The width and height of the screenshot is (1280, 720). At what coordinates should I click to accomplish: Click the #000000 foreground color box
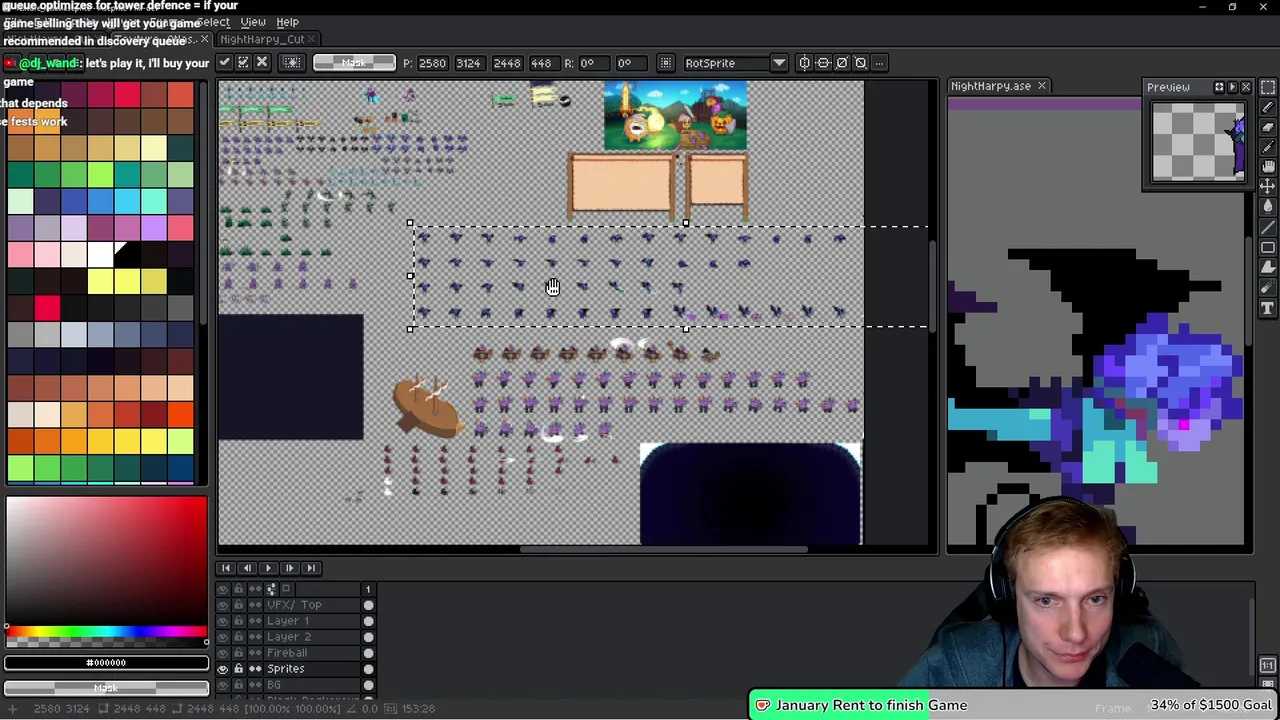pyautogui.click(x=106, y=662)
